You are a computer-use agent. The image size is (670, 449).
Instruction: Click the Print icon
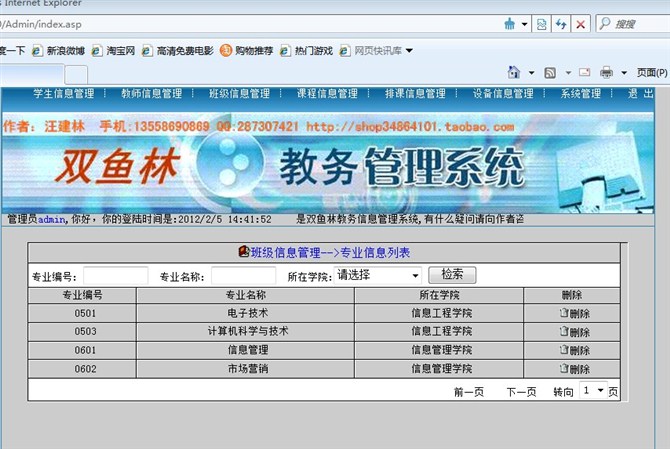pos(606,73)
